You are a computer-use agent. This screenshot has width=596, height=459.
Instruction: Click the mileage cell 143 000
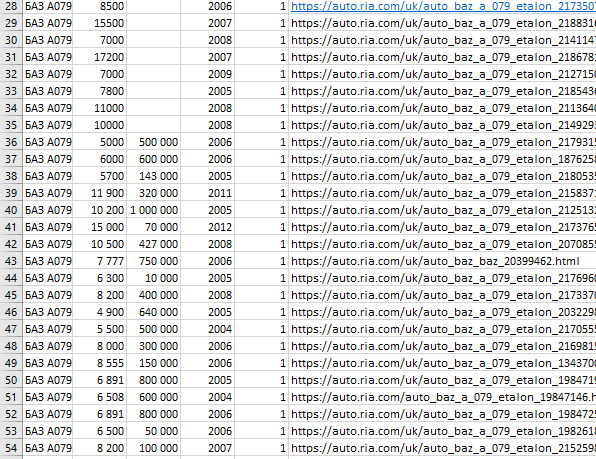coord(154,176)
